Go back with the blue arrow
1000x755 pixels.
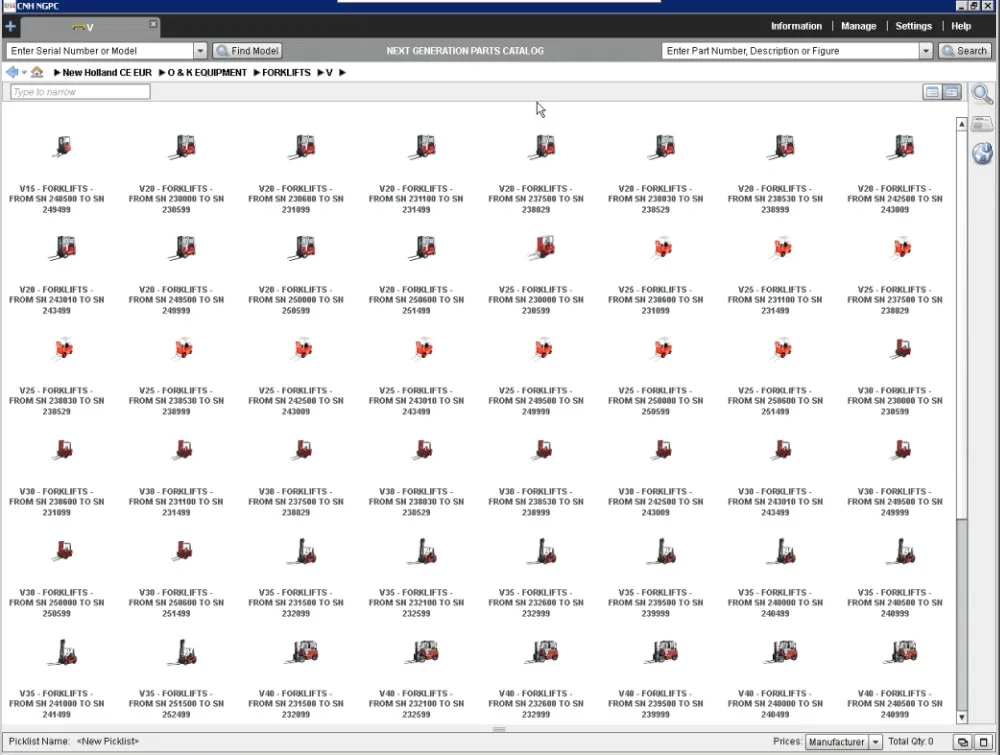pyautogui.click(x=11, y=72)
